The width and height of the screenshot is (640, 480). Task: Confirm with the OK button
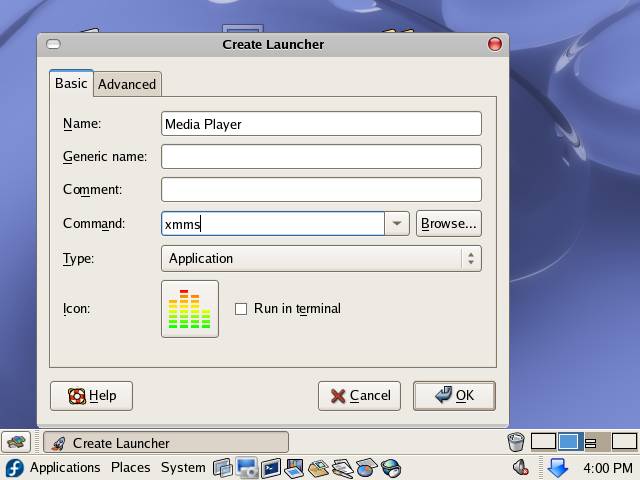click(454, 395)
